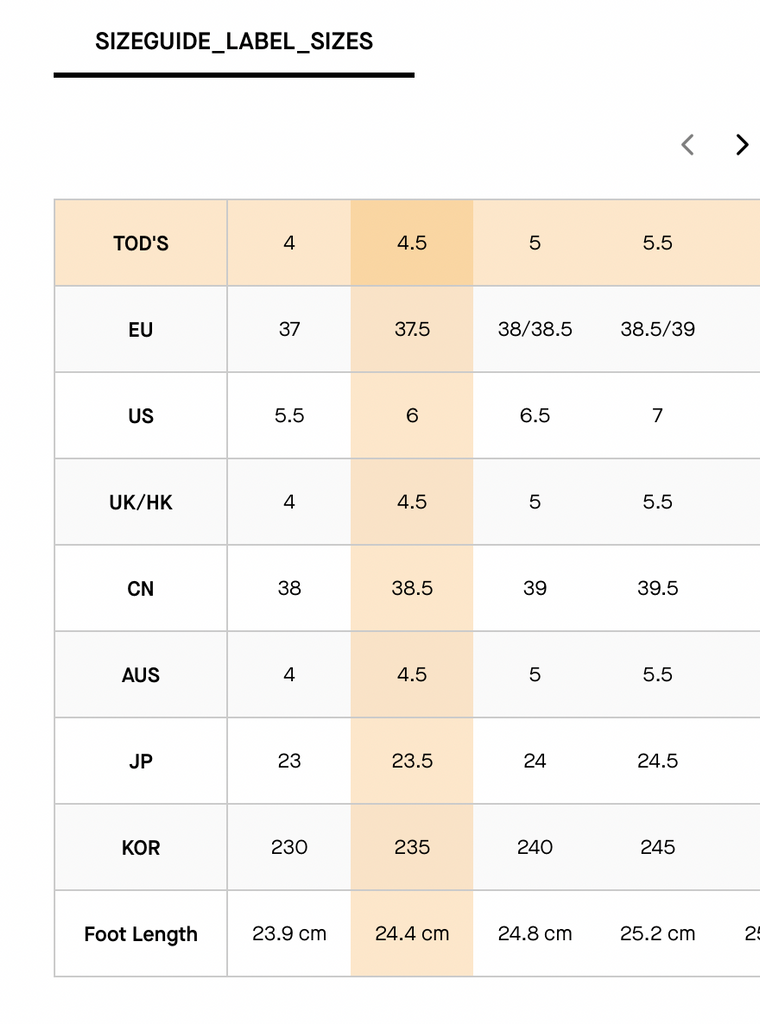The width and height of the screenshot is (760, 1024).
Task: Click the 24.4 cm foot length cell
Action: coord(412,933)
